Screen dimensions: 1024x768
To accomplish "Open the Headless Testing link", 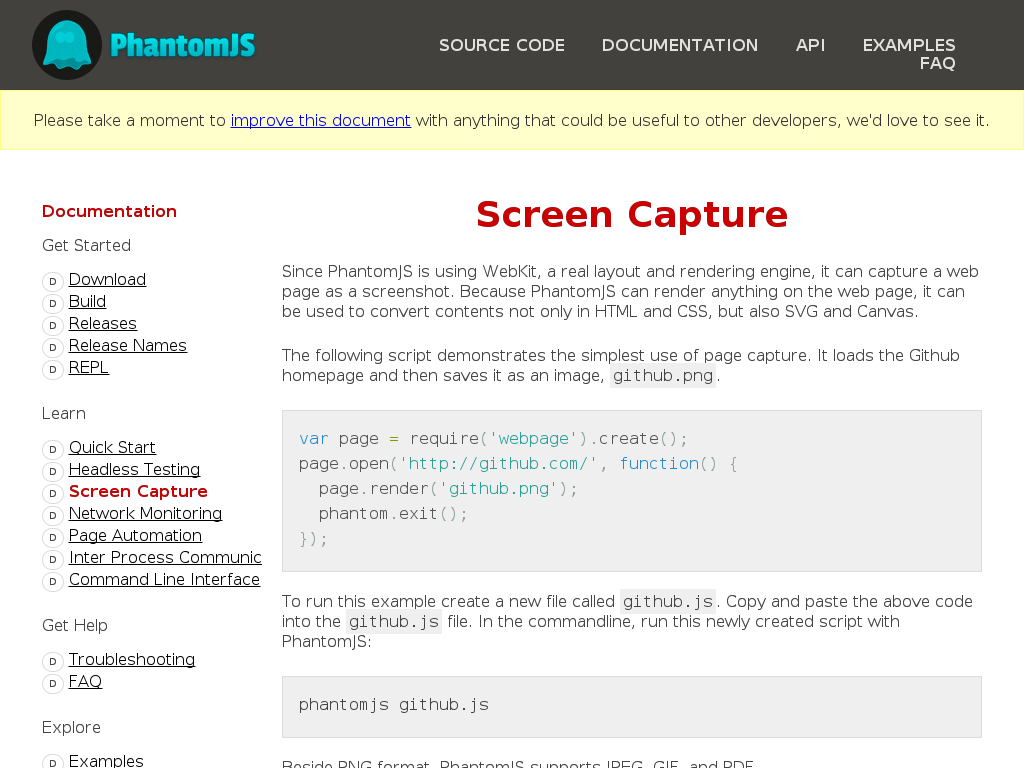I will 135,470.
